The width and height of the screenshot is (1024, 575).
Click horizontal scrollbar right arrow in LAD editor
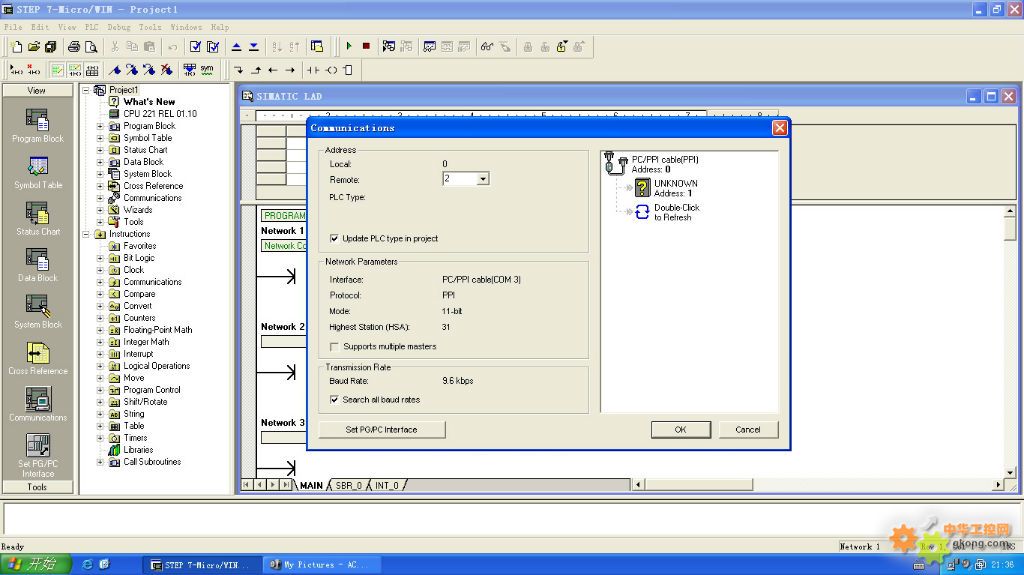pos(997,485)
